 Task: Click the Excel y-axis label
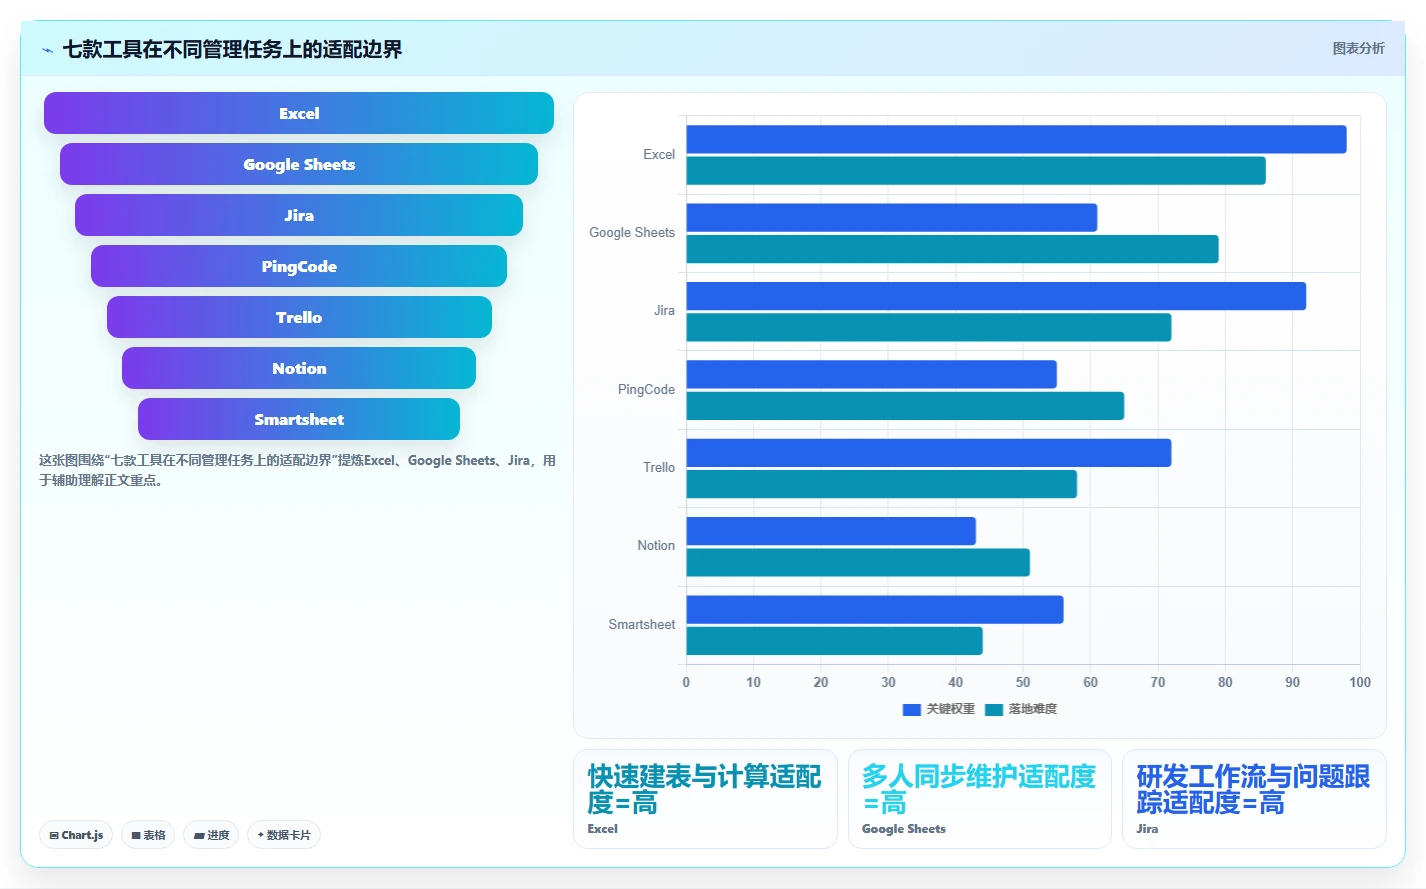(x=659, y=155)
